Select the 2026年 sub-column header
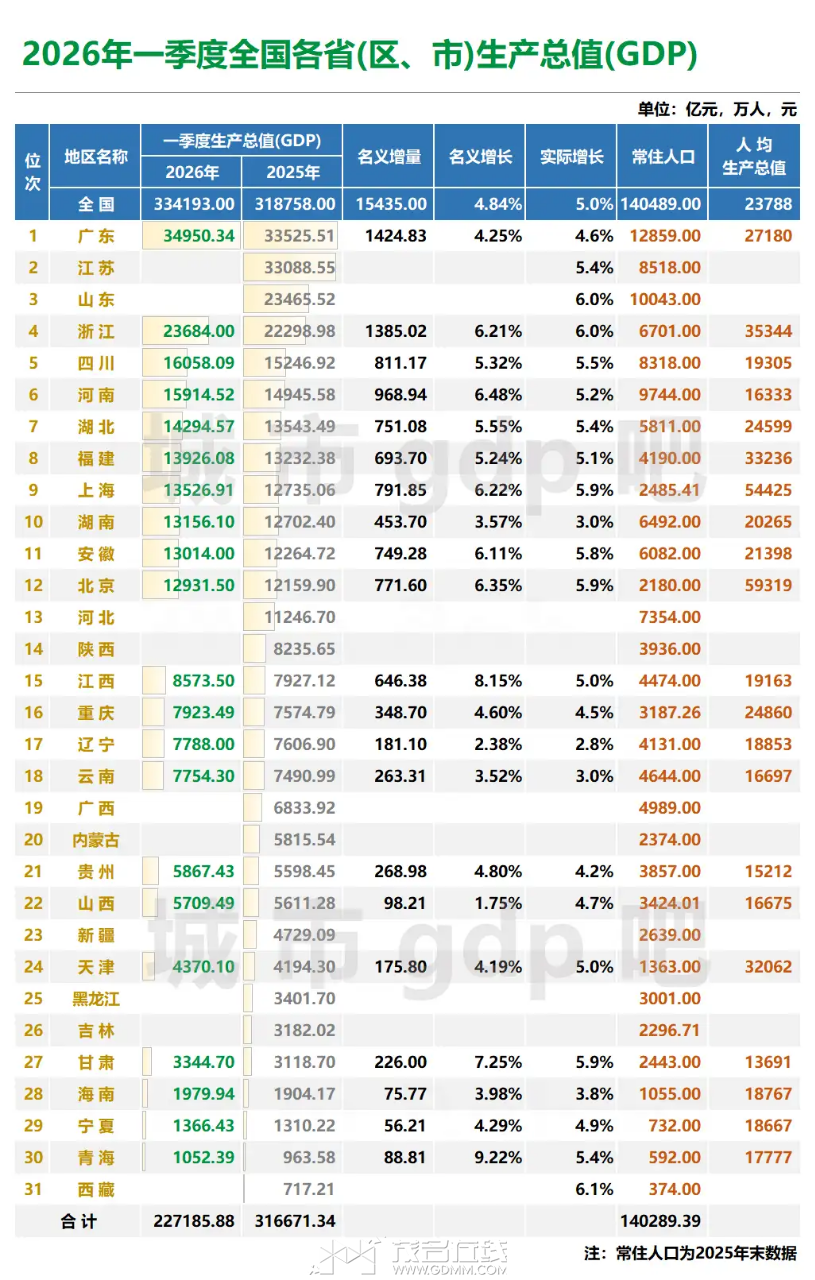 (192, 172)
